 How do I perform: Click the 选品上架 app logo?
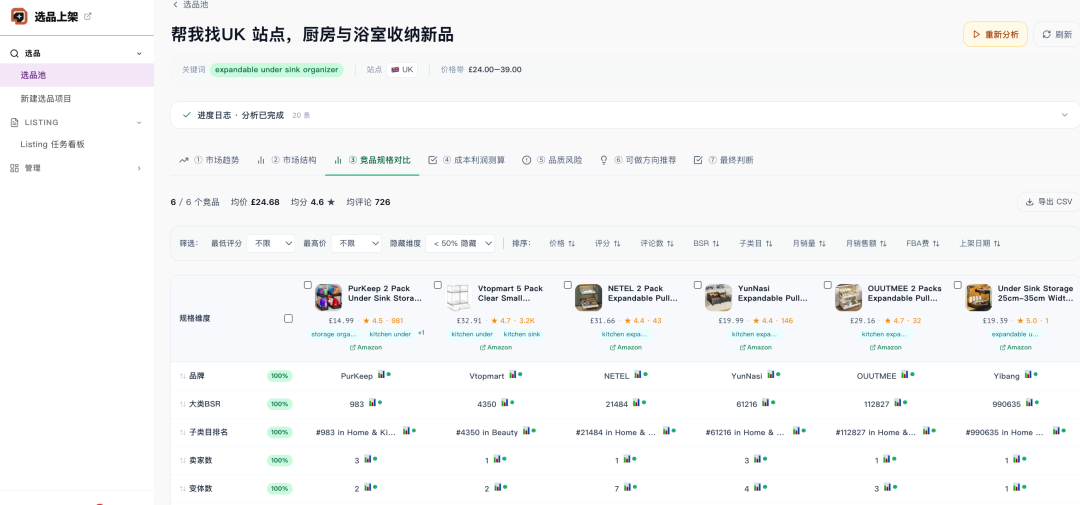(19, 17)
